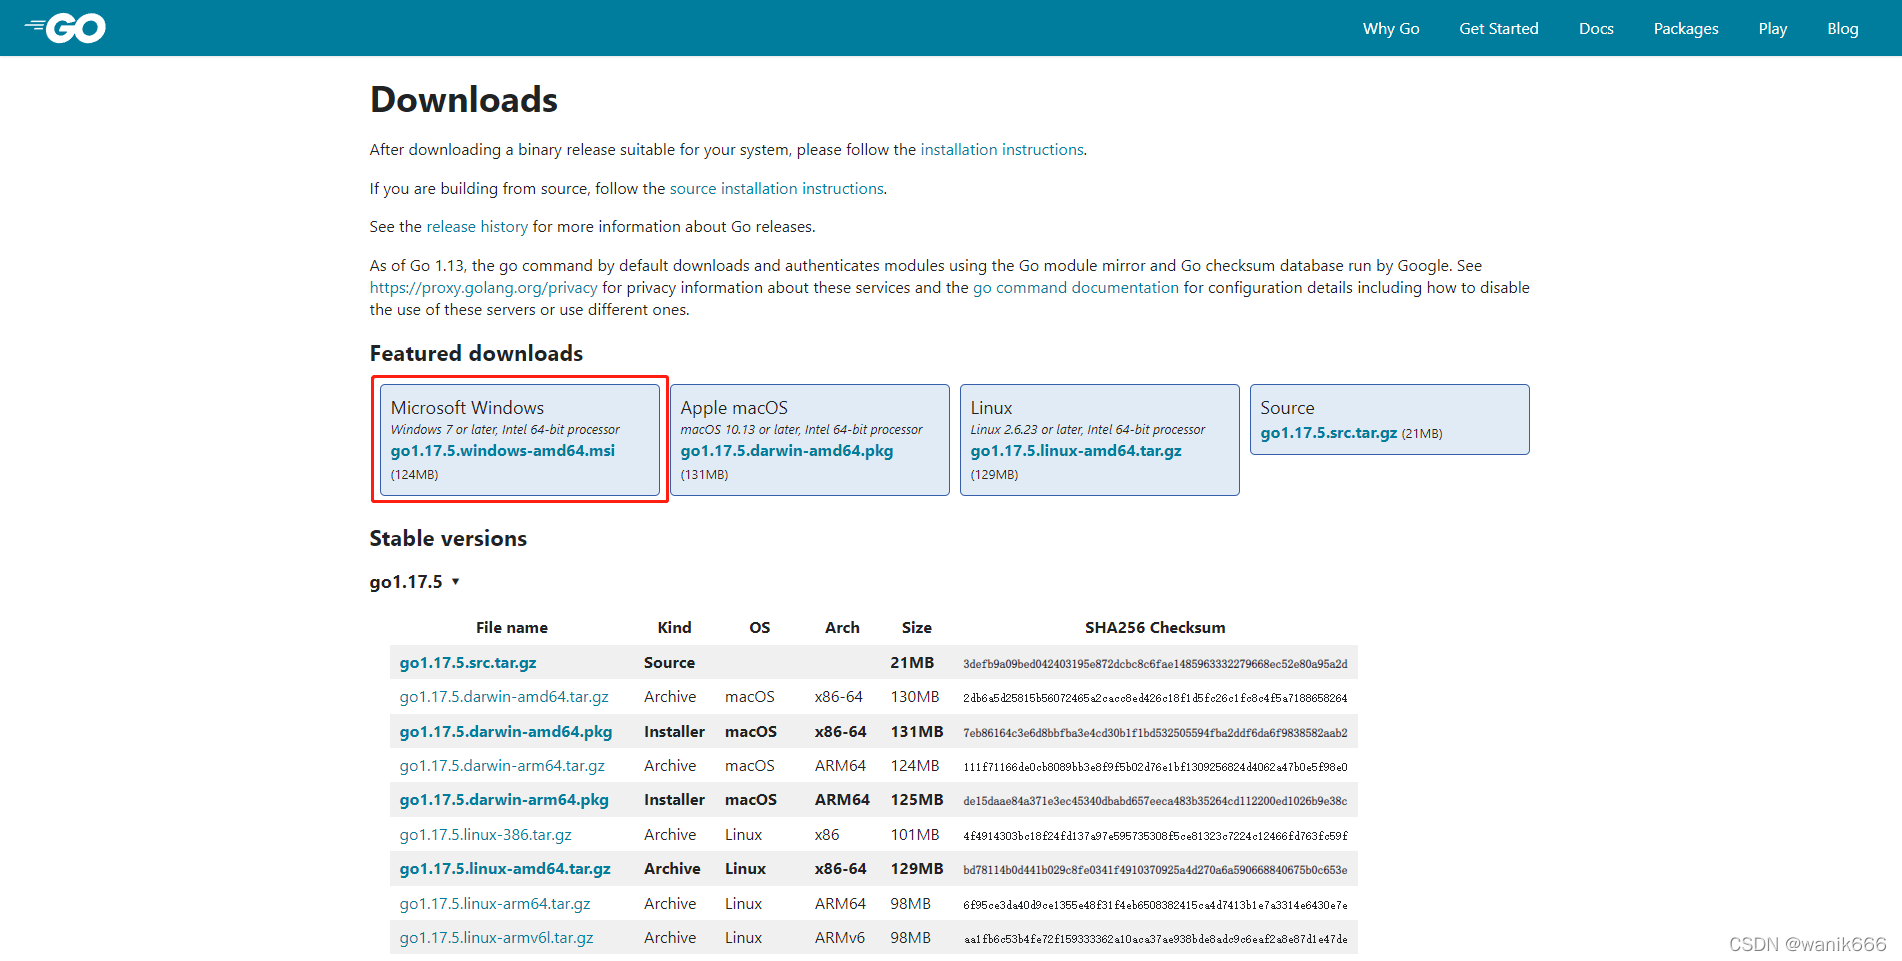Open the Blog navigation item

[1842, 29]
